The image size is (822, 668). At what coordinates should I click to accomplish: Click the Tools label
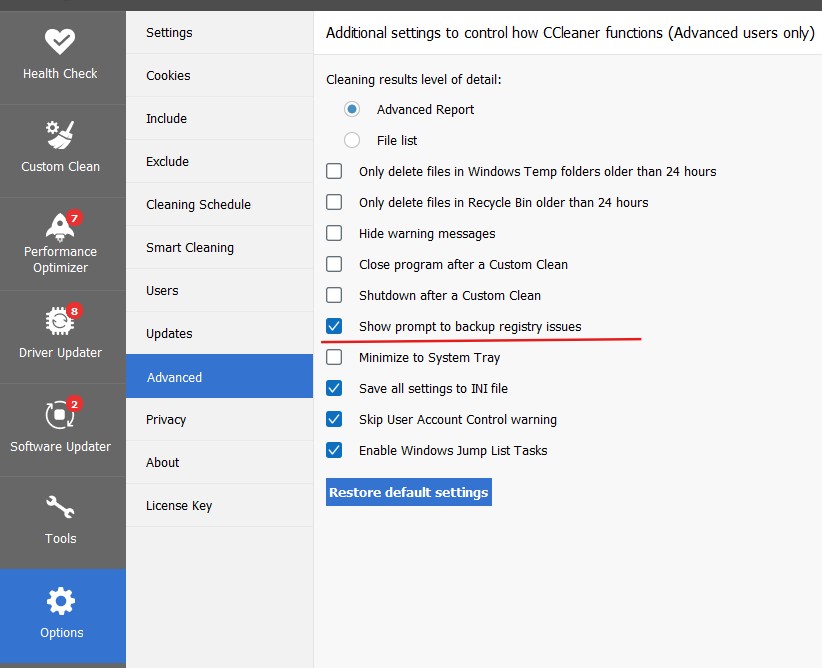coord(60,538)
